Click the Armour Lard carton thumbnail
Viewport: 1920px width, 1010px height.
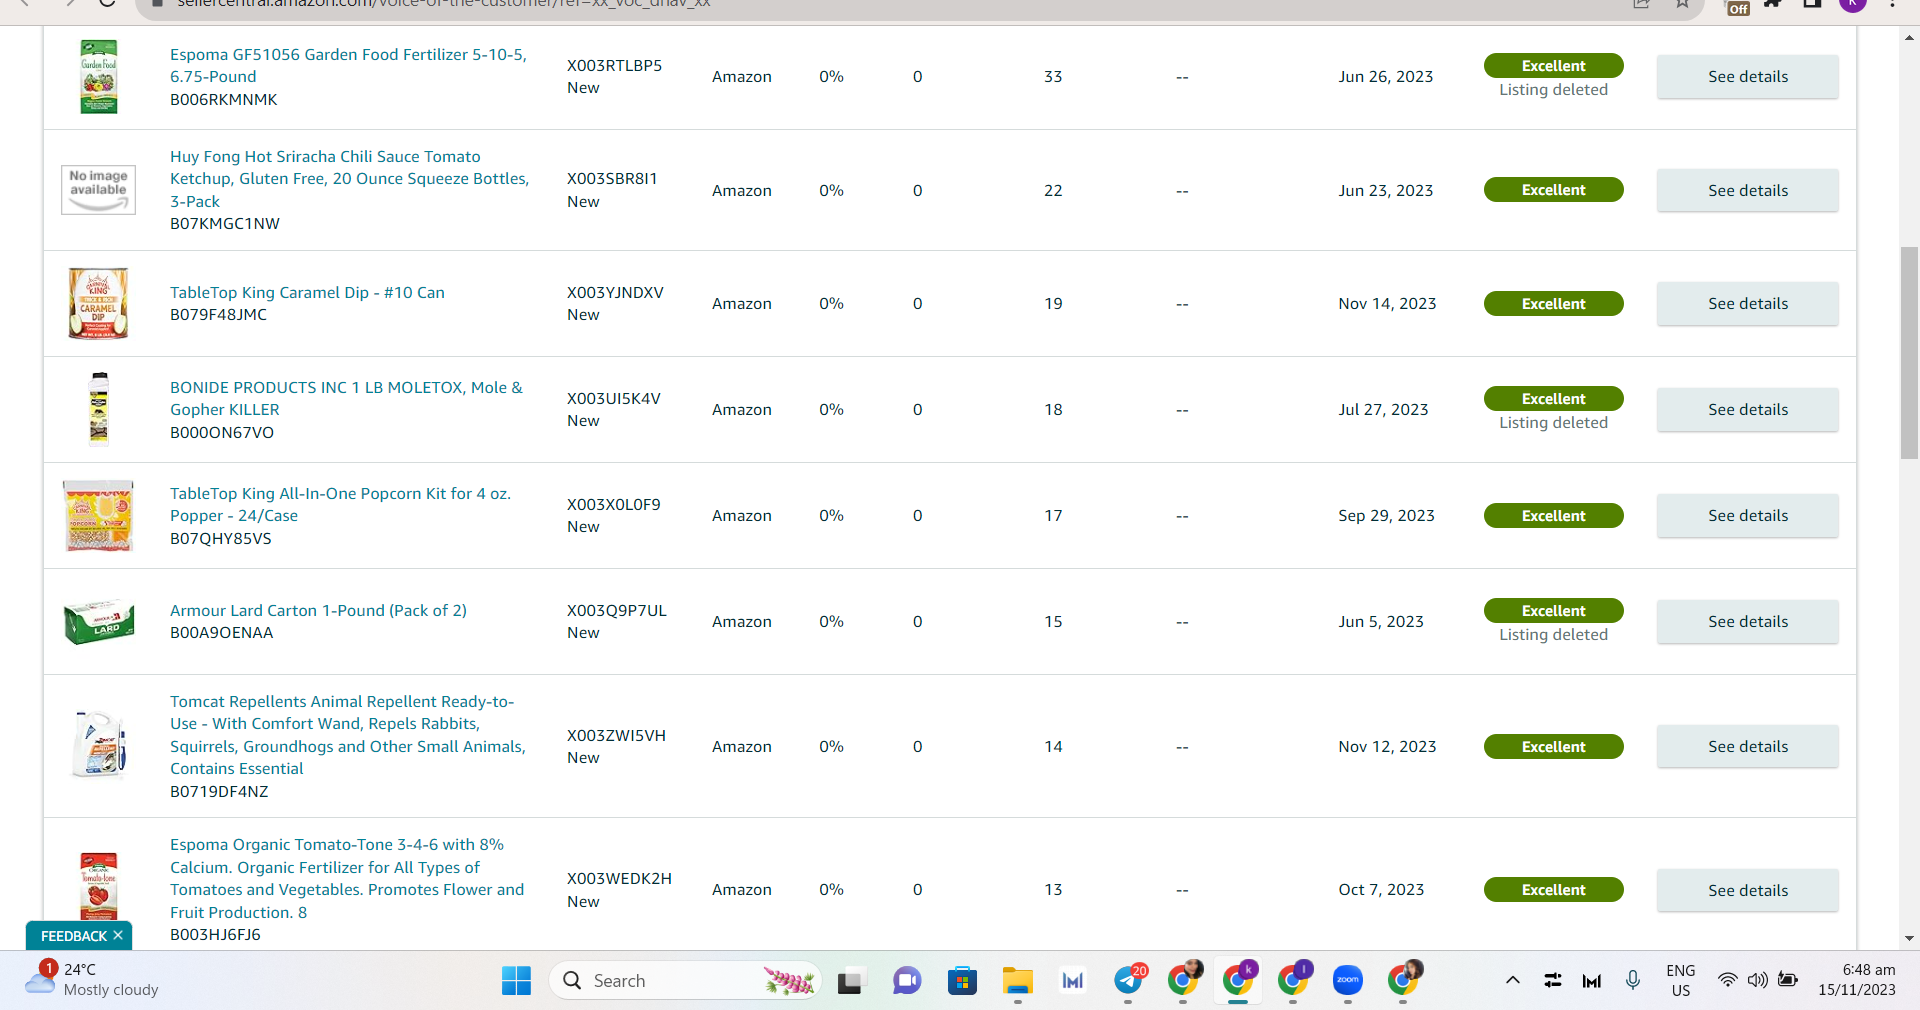click(98, 621)
